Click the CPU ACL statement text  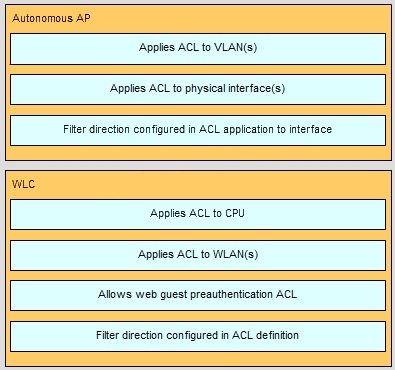click(197, 213)
